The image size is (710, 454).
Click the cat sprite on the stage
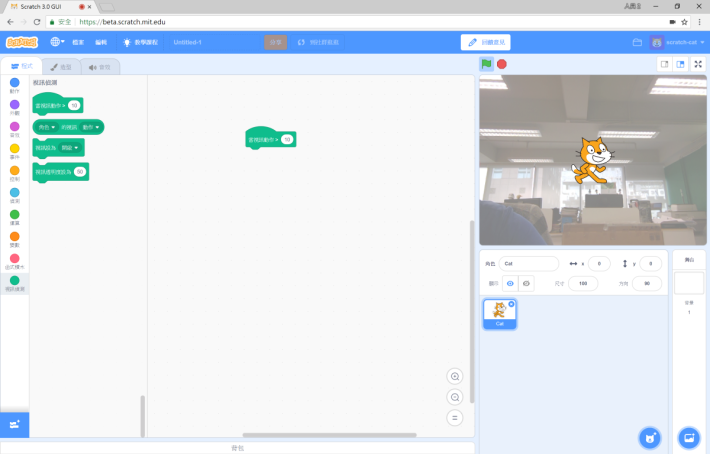592,161
